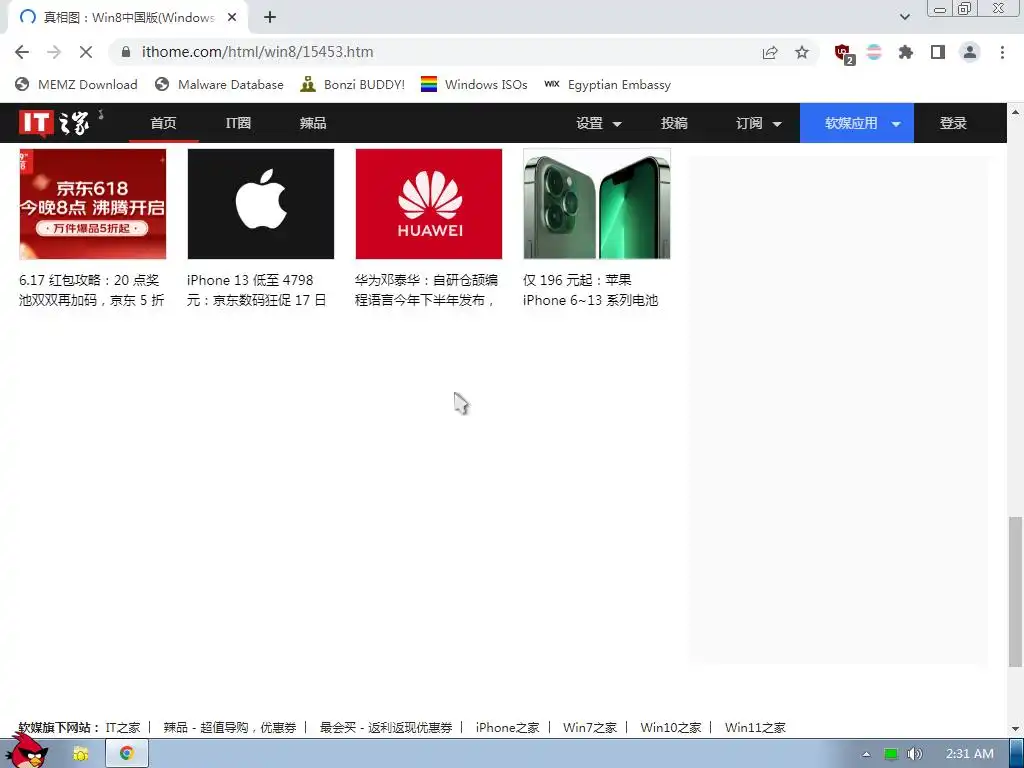Click the 登录 login button
Screen dimensions: 1024x768
click(953, 123)
